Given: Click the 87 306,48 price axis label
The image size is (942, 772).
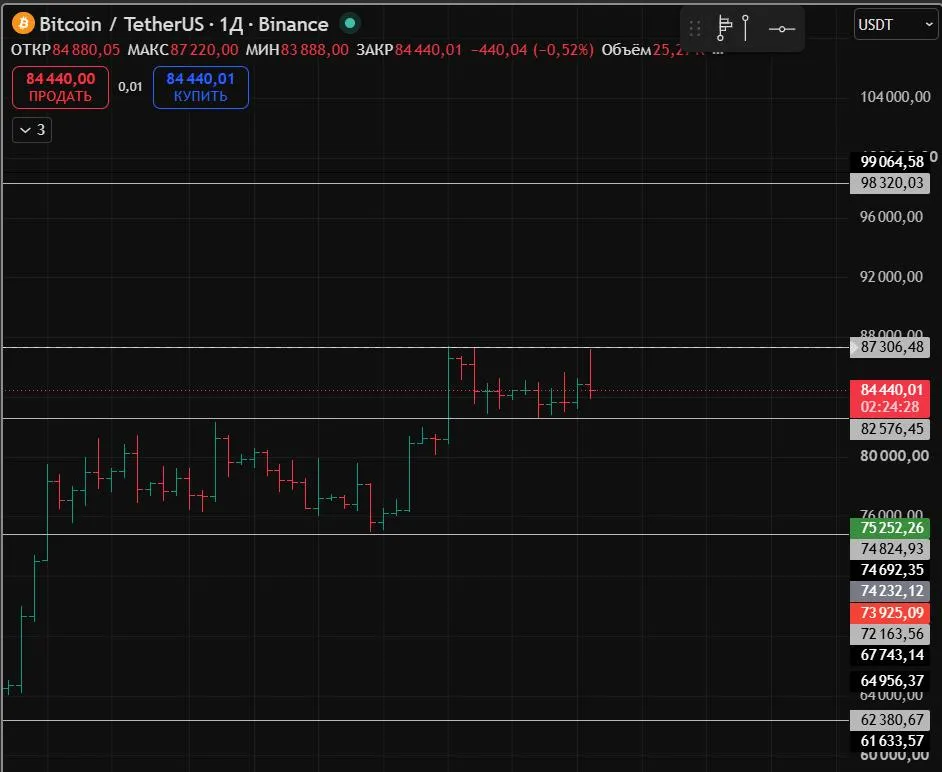Looking at the screenshot, I should [890, 347].
